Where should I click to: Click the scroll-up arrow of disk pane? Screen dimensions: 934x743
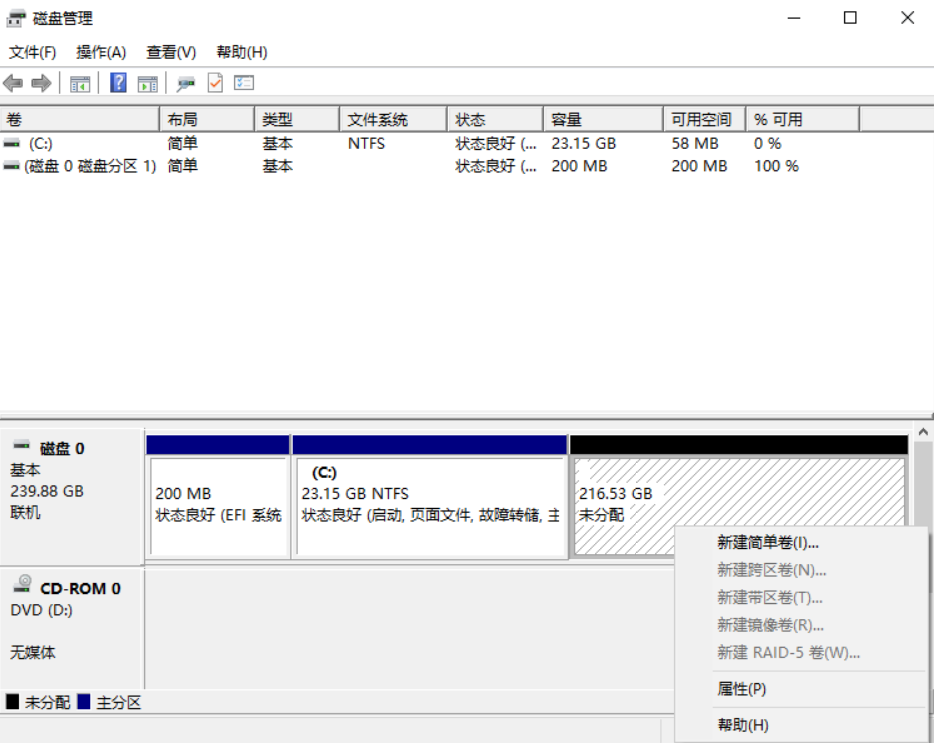[922, 432]
